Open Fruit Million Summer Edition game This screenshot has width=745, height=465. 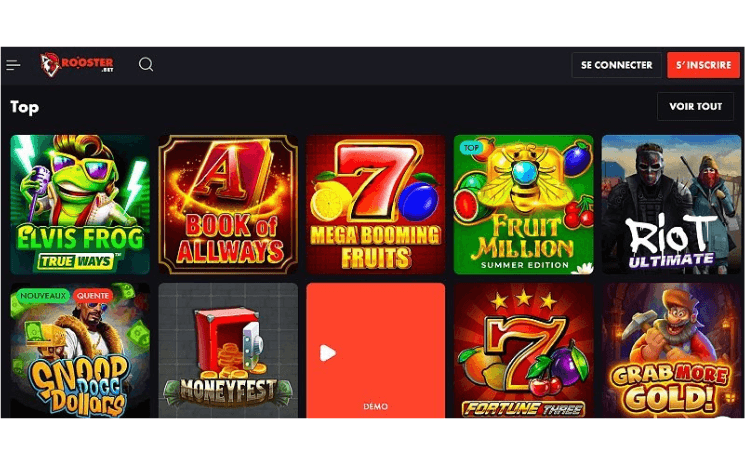[x=524, y=205]
